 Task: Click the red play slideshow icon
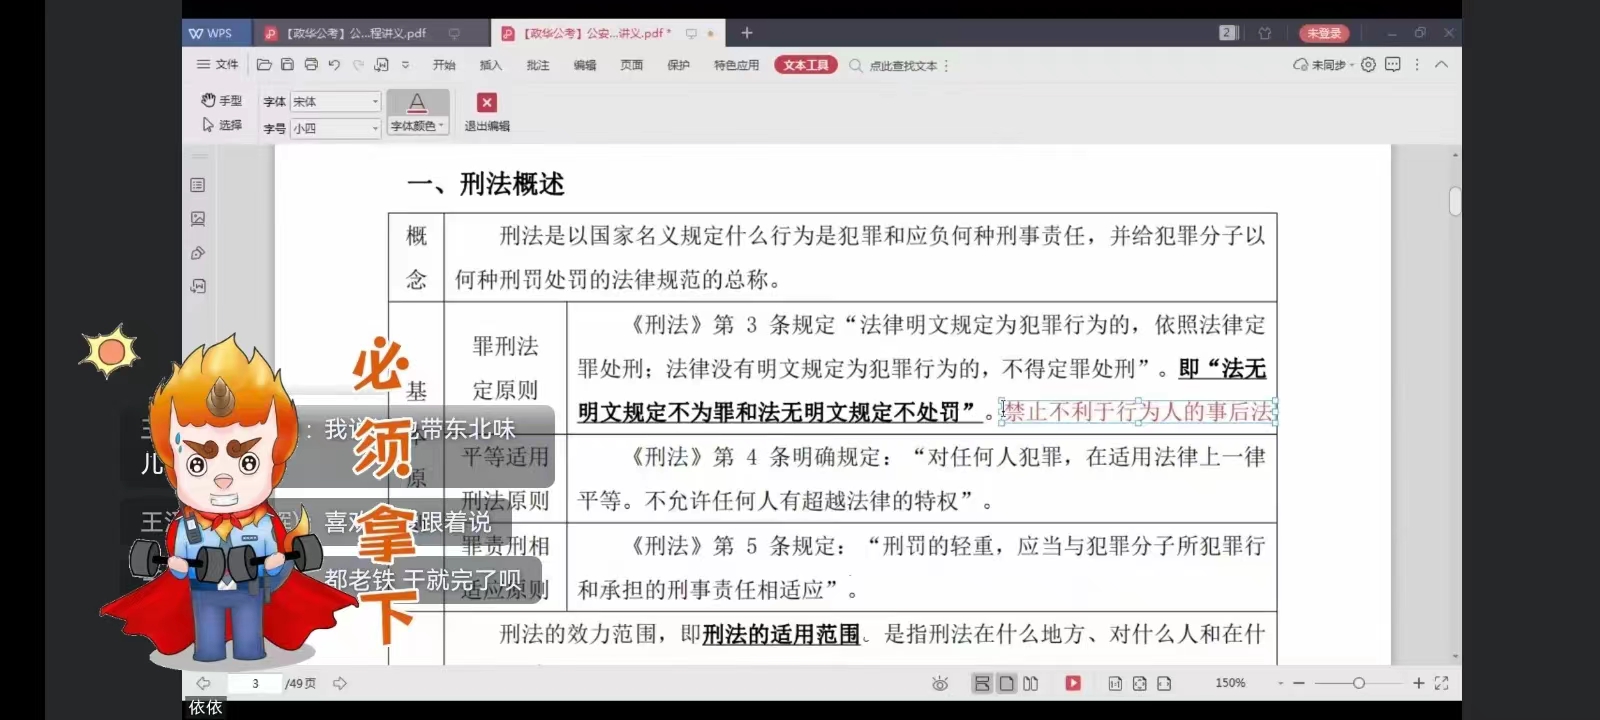coord(1073,683)
